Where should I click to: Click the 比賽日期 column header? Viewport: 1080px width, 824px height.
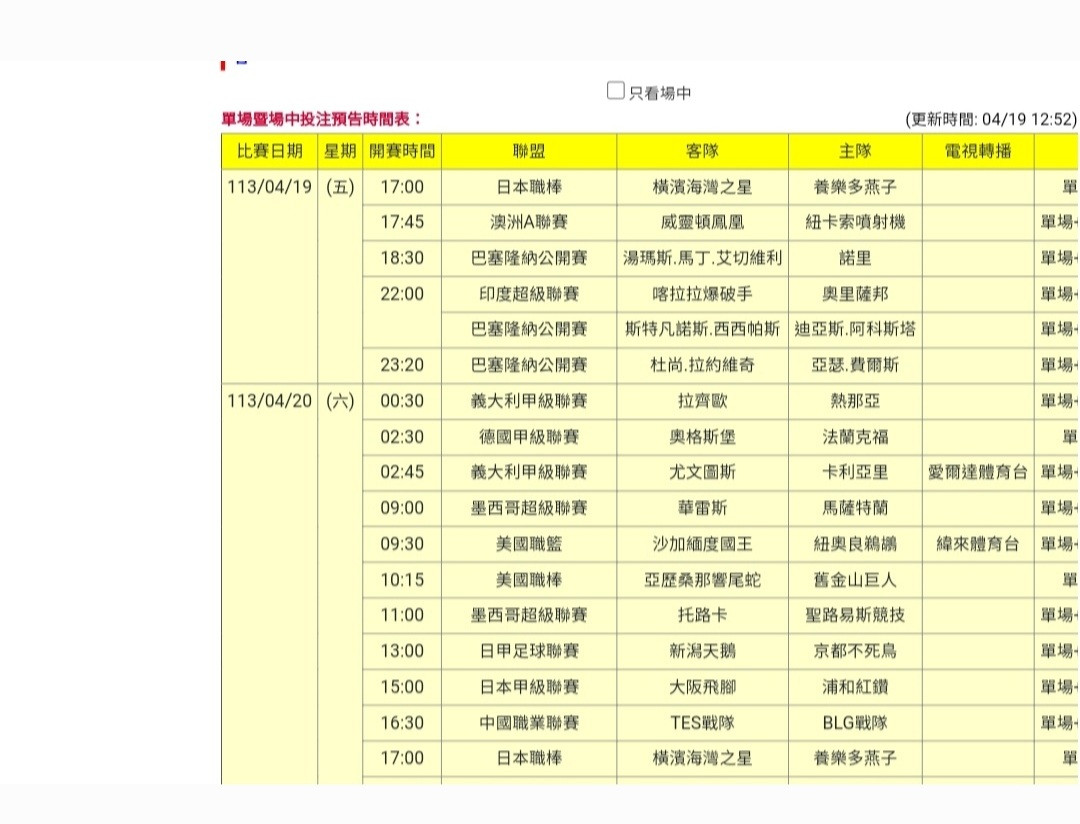pos(269,152)
